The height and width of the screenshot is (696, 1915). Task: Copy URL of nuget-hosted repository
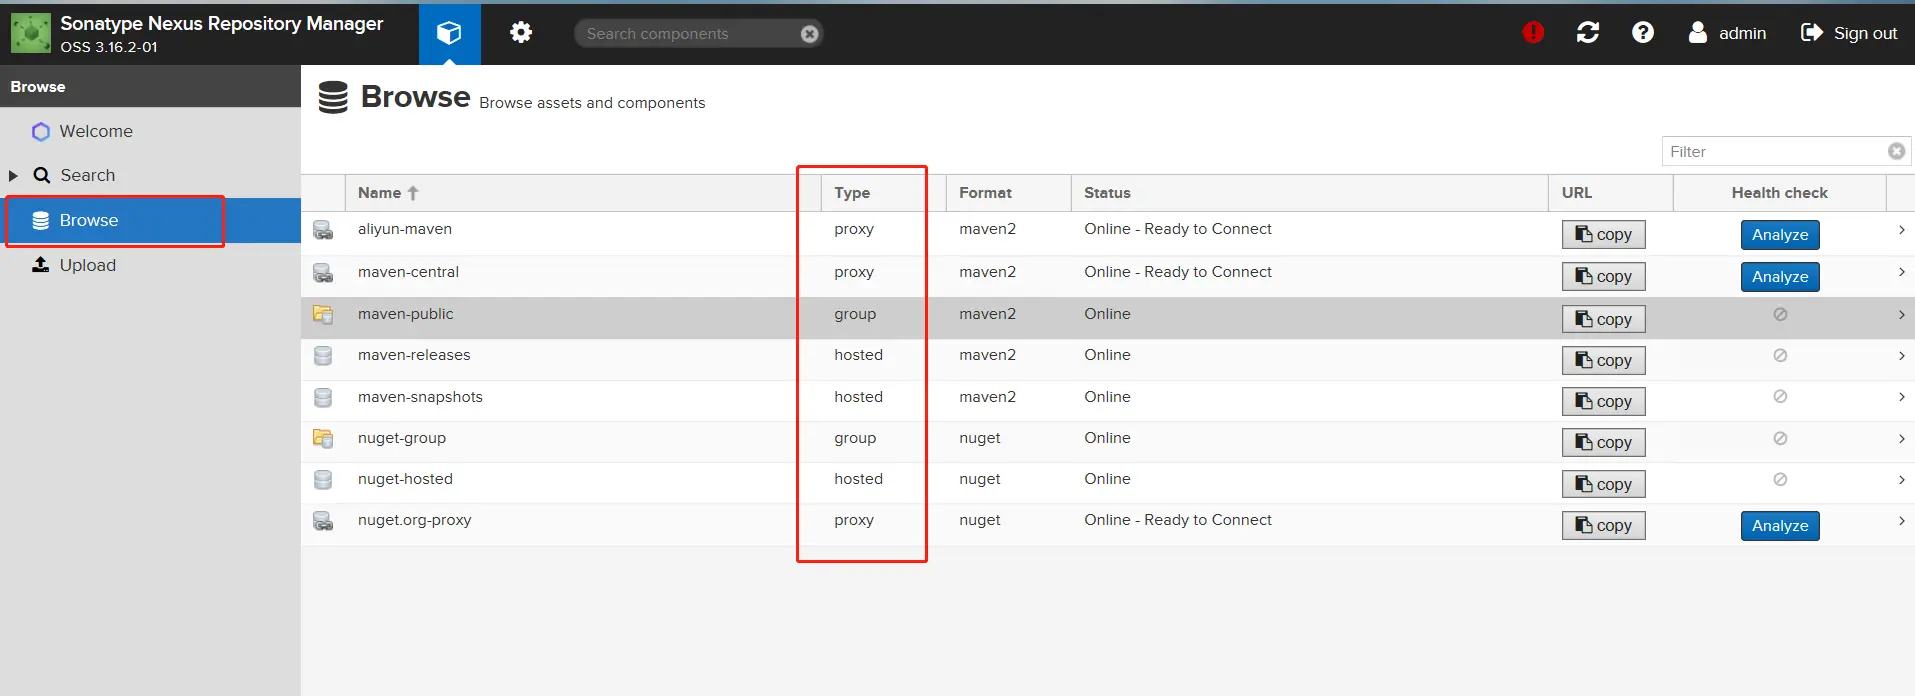pos(1604,484)
